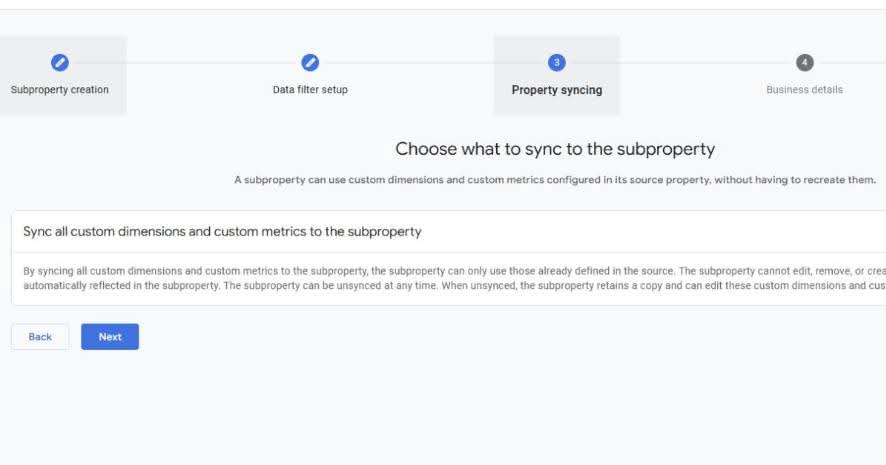
Task: Click the pencil icon above Data filter setup
Action: point(310,63)
